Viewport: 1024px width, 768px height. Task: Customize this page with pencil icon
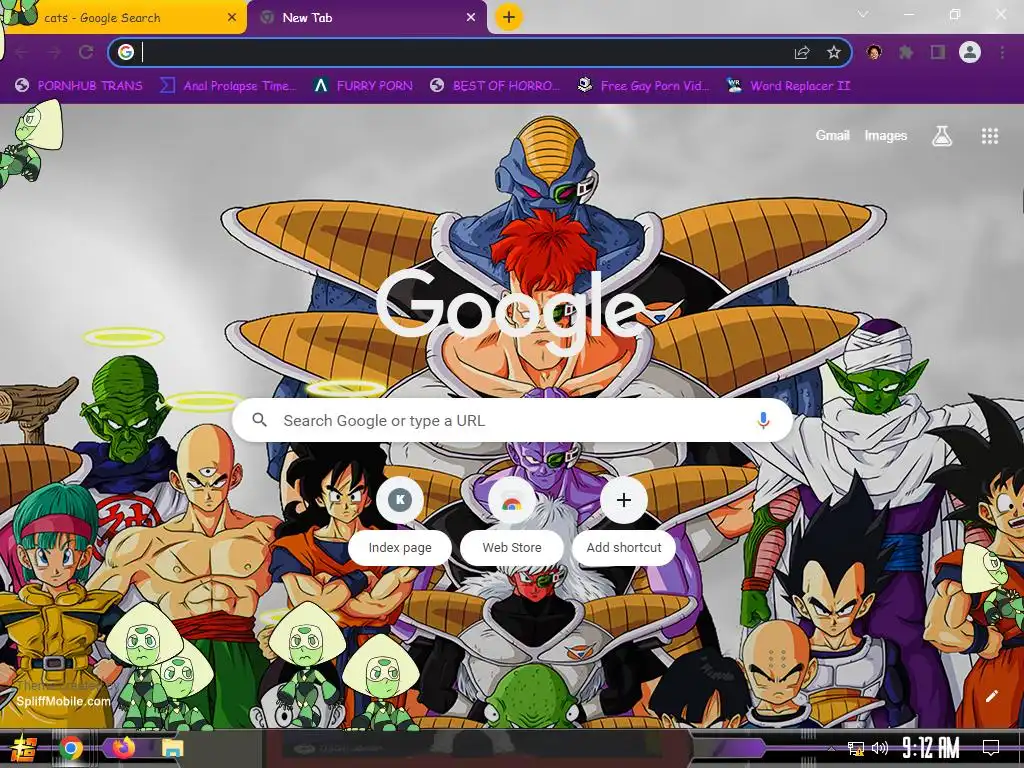click(x=992, y=696)
